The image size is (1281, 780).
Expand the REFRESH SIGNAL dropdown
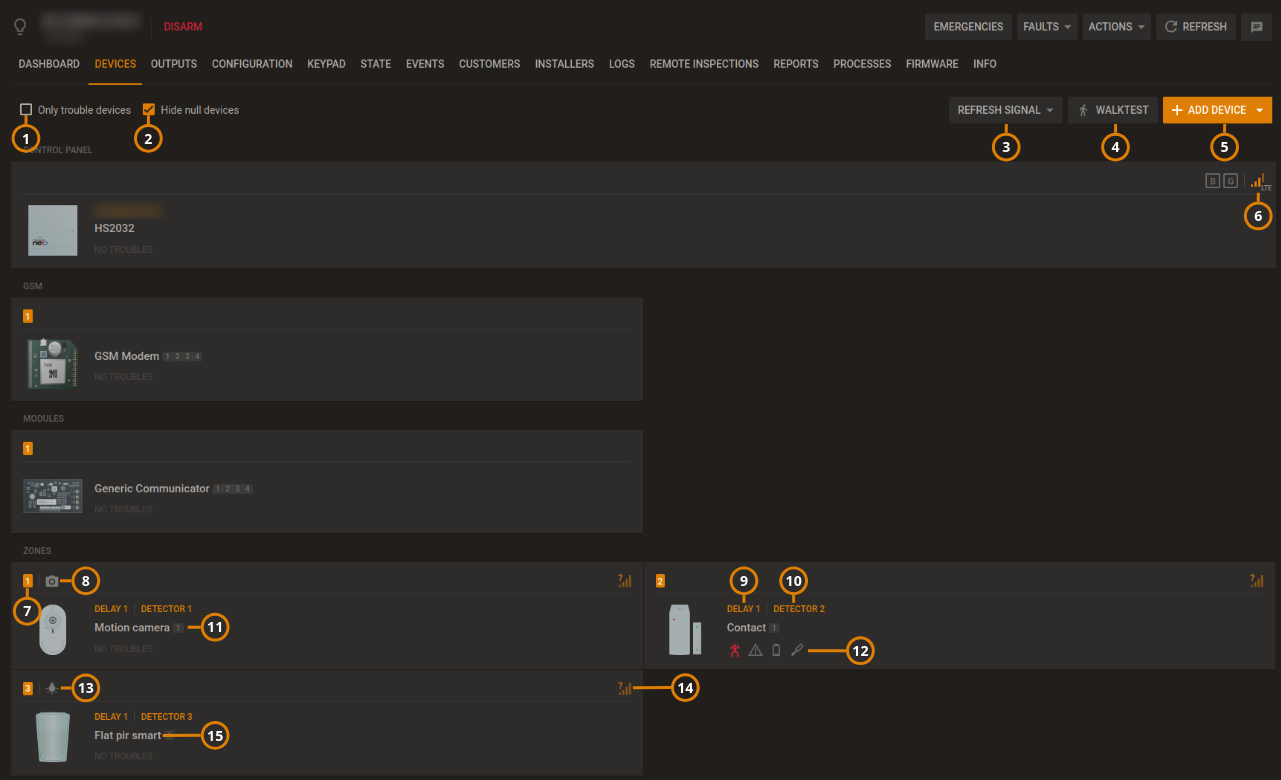(1004, 110)
